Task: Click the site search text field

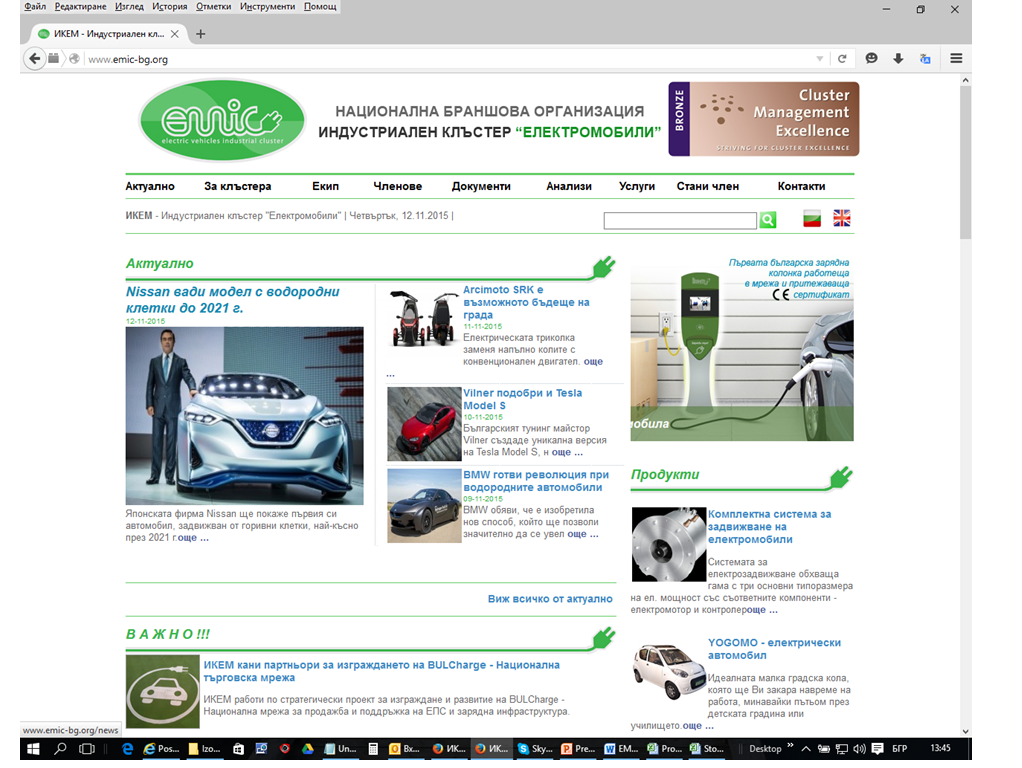Action: 680,220
